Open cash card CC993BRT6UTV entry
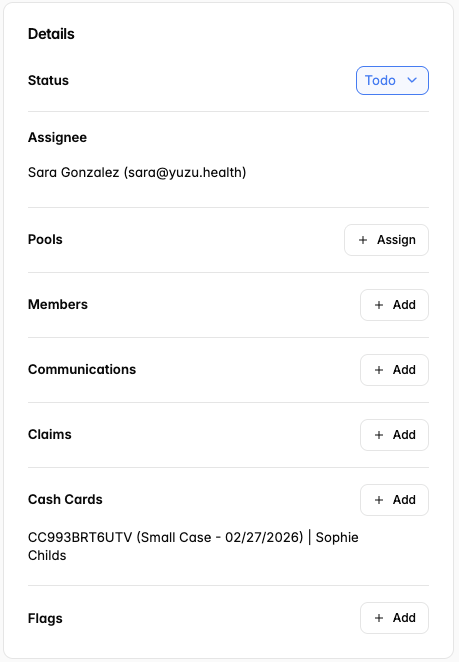This screenshot has width=459, height=662. click(193, 546)
